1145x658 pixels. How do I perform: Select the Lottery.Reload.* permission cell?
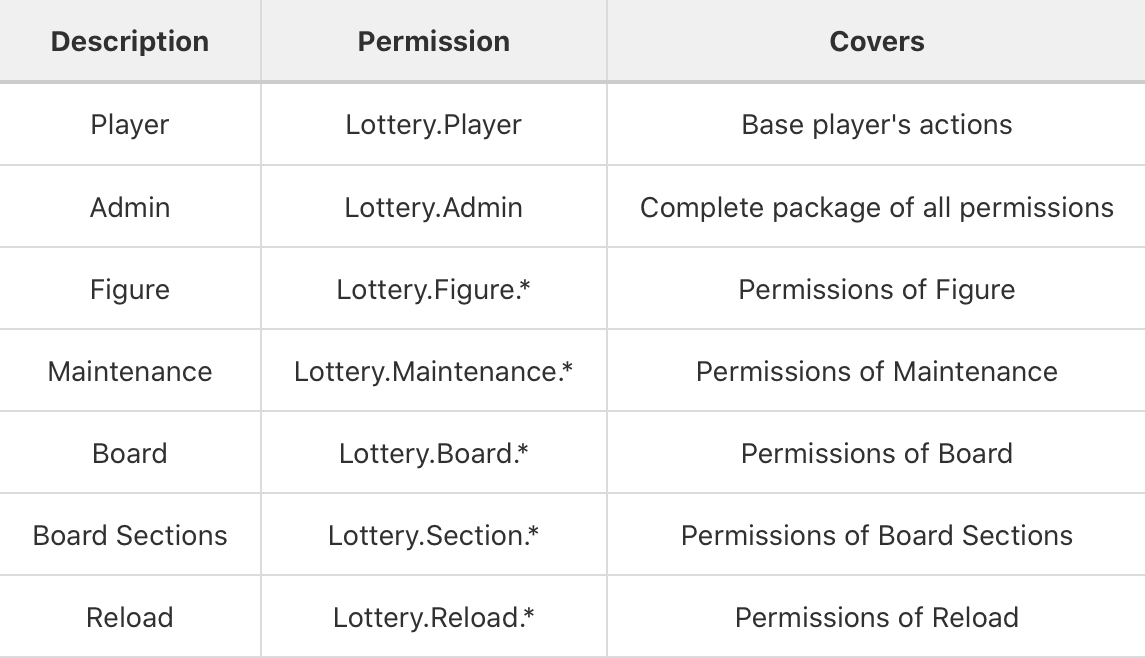[434, 616]
